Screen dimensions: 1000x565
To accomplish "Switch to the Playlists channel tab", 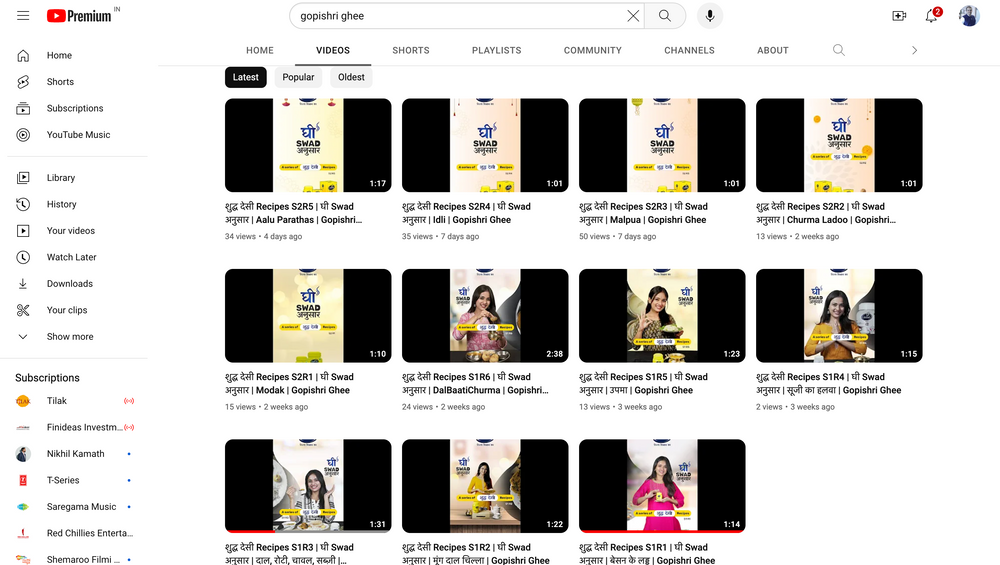I will click(x=497, y=50).
